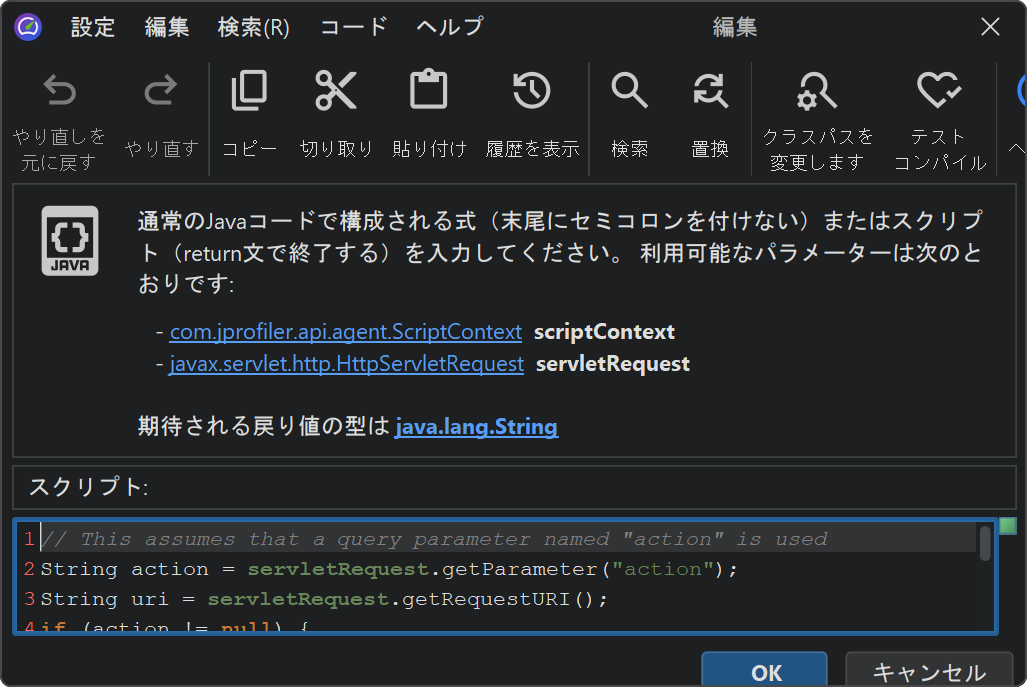Open the javax.servlet.http.HttpServletRequest link

coord(346,364)
